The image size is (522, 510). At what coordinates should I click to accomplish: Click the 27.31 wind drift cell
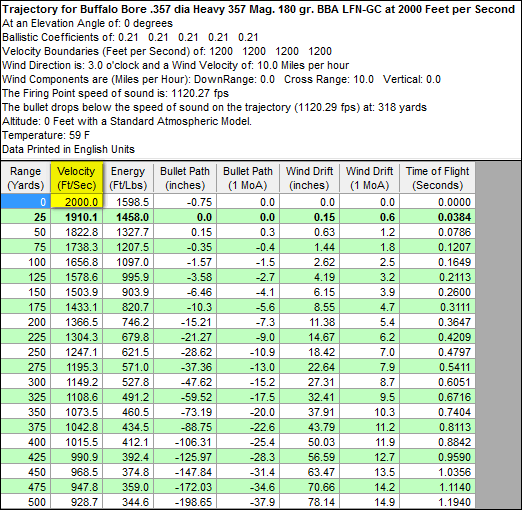pos(309,382)
